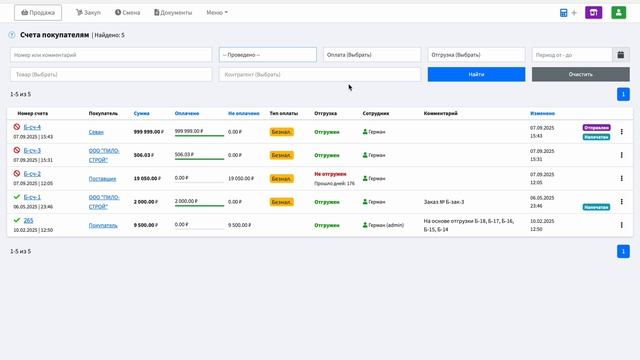Image resolution: width=640 pixels, height=360 pixels.
Task: Focus the Период от - до field
Action: pyautogui.click(x=572, y=55)
